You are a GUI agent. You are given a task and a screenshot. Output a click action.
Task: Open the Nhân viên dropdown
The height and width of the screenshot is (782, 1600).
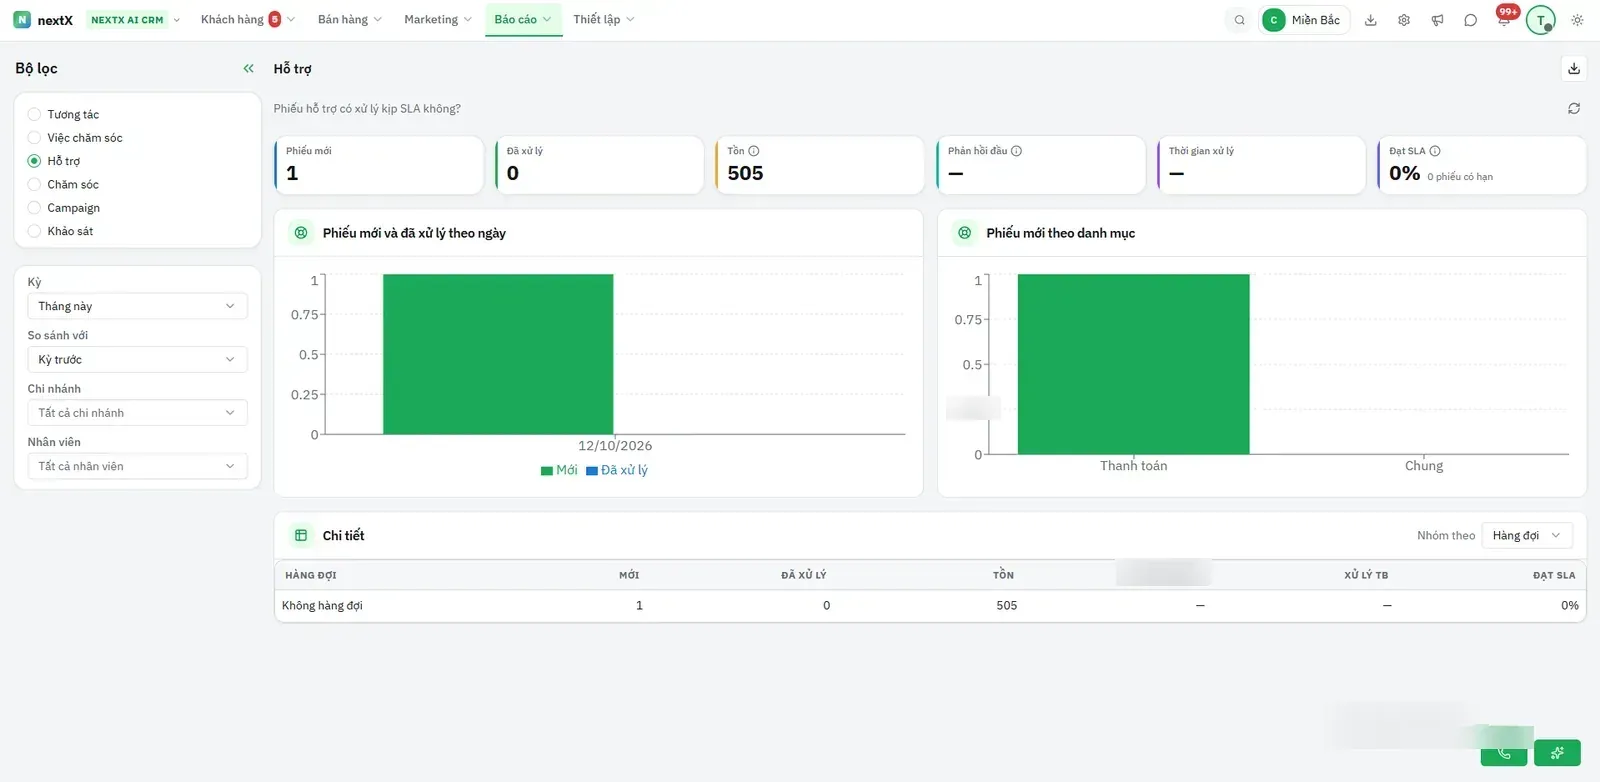coord(137,466)
